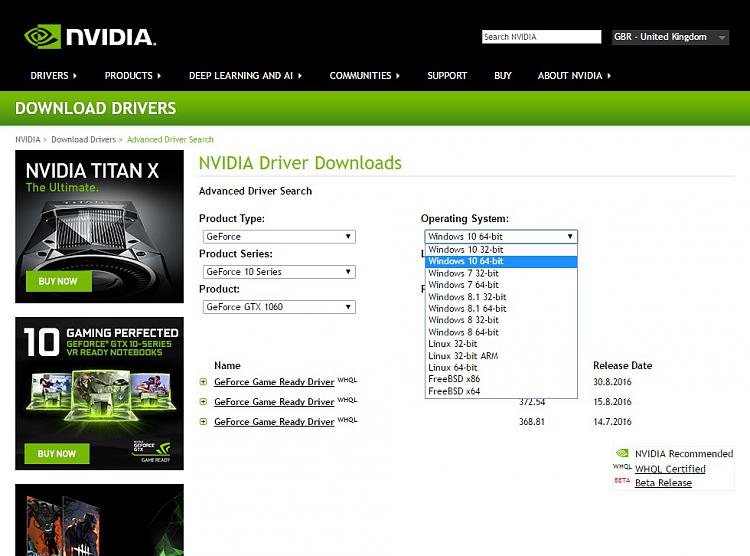Image resolution: width=750 pixels, height=556 pixels.
Task: Open GeForce Game Ready Driver from 15.8.2016
Action: (274, 402)
